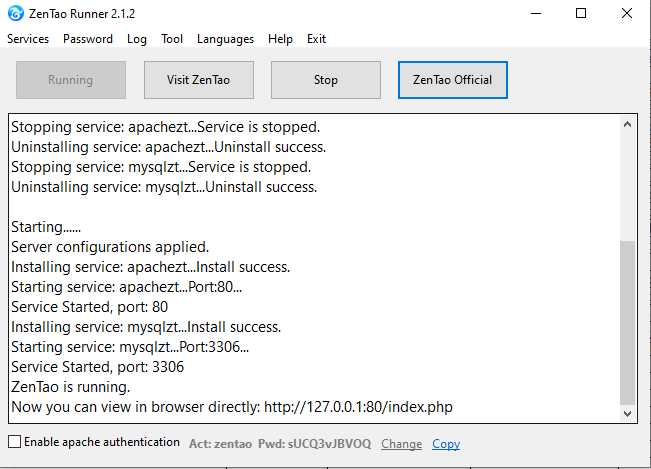
Task: Copy the password via Copy link
Action: click(x=446, y=443)
